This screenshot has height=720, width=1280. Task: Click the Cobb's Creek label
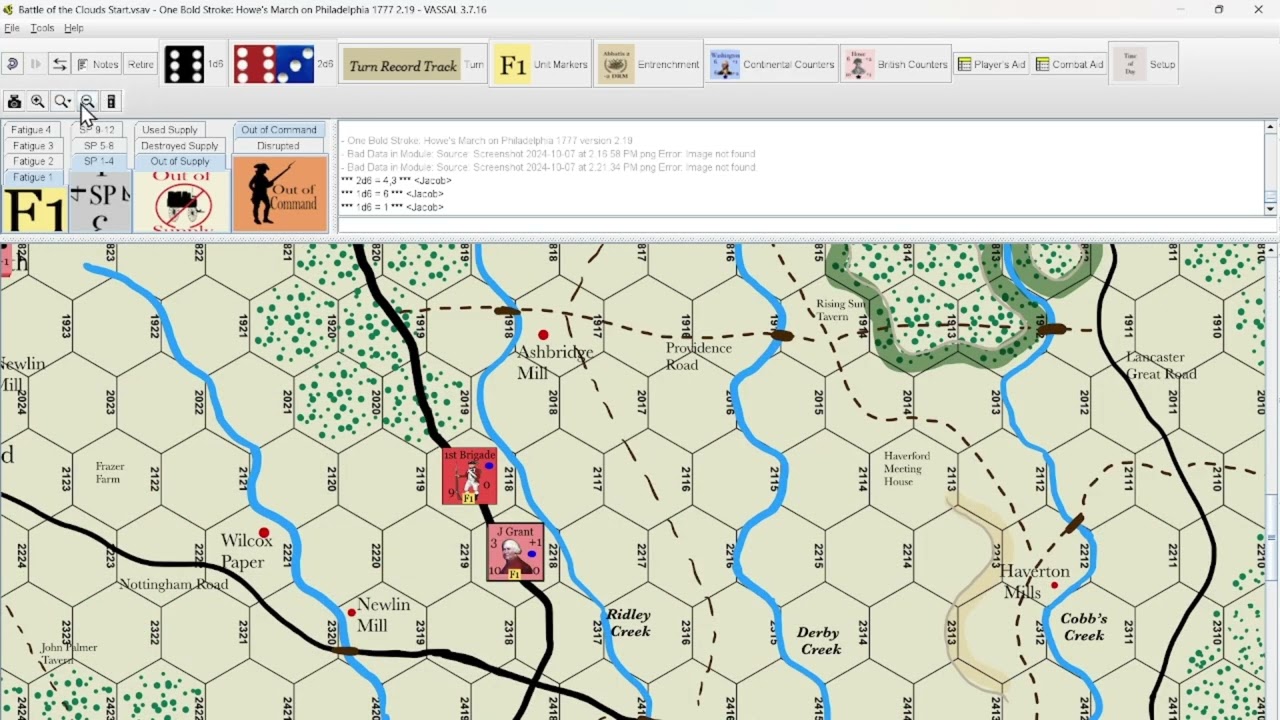1084,627
